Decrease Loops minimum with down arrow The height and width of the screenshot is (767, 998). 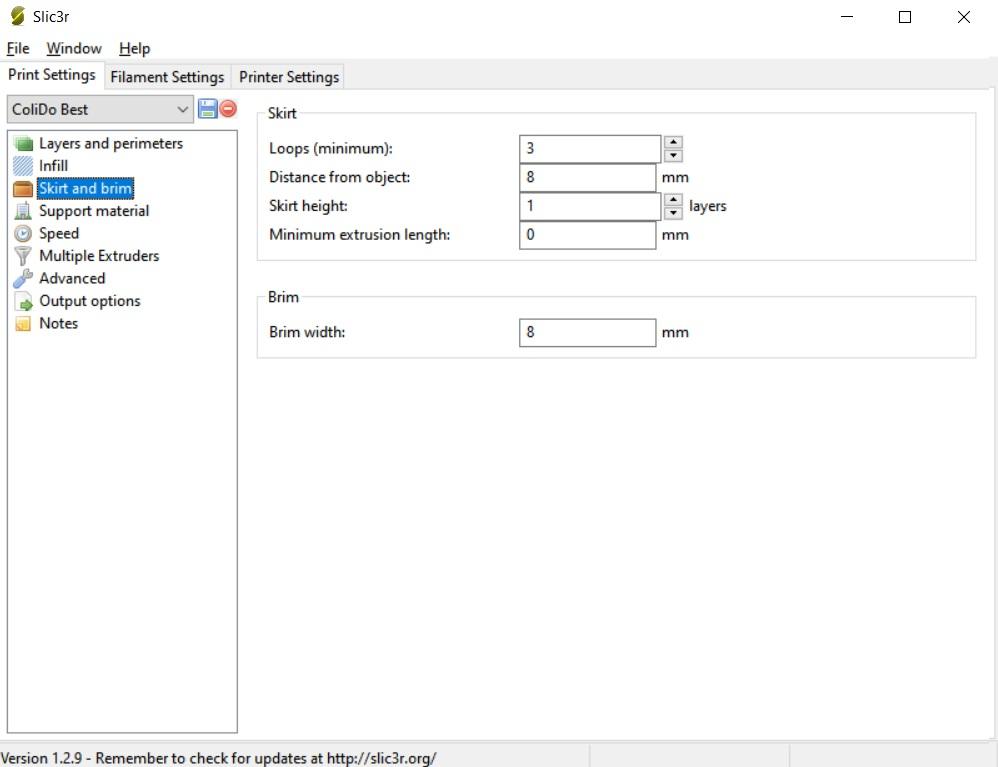click(673, 155)
